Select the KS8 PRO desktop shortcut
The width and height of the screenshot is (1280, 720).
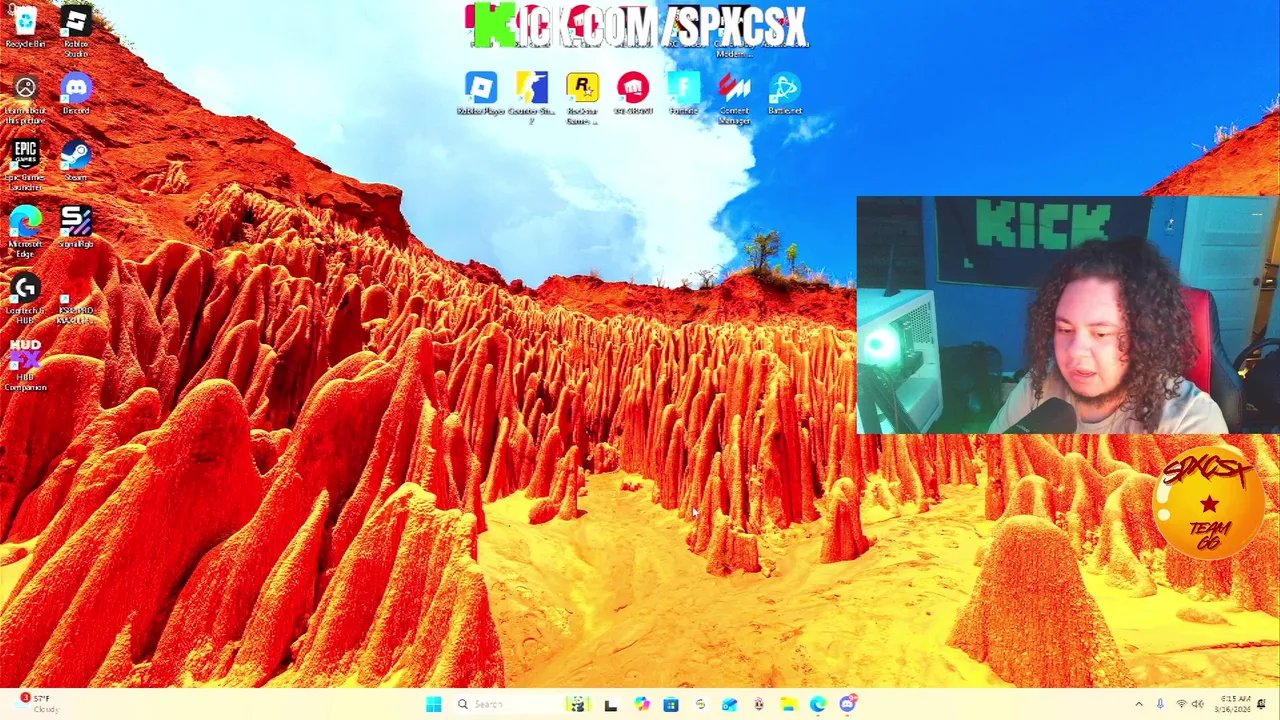tap(76, 308)
